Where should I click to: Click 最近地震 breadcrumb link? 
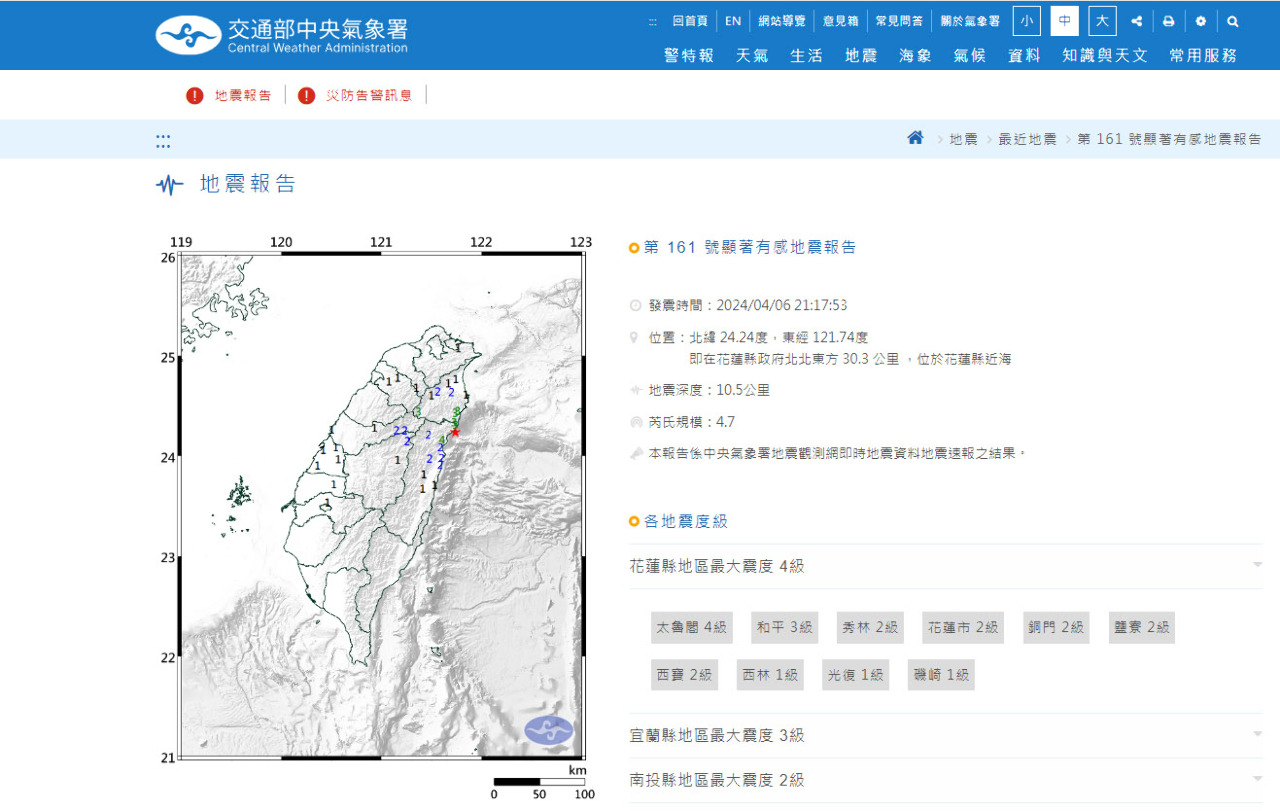tap(1027, 139)
